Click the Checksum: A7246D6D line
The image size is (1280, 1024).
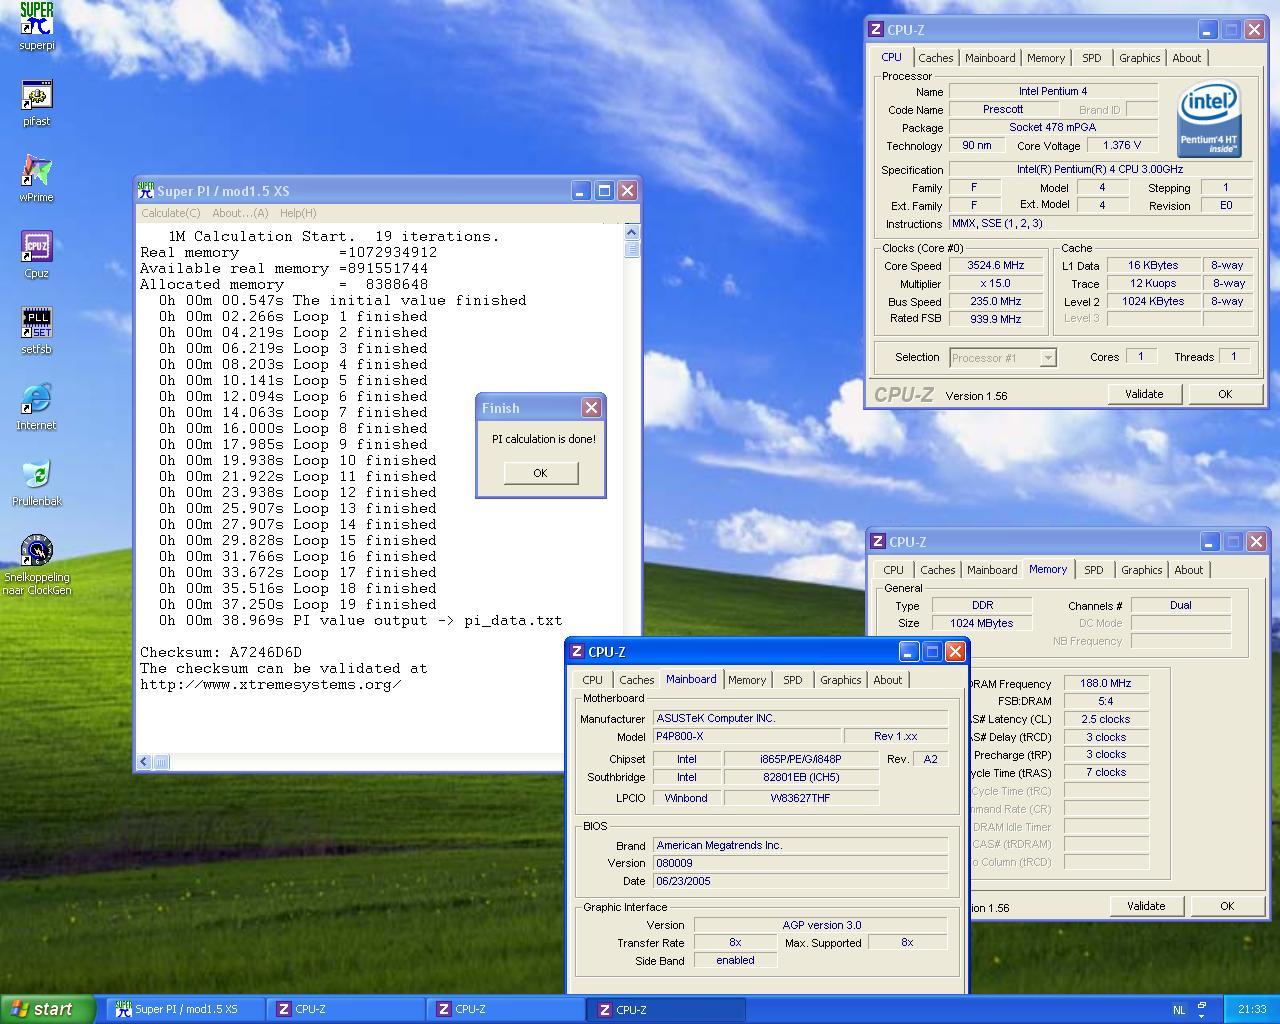coord(221,652)
